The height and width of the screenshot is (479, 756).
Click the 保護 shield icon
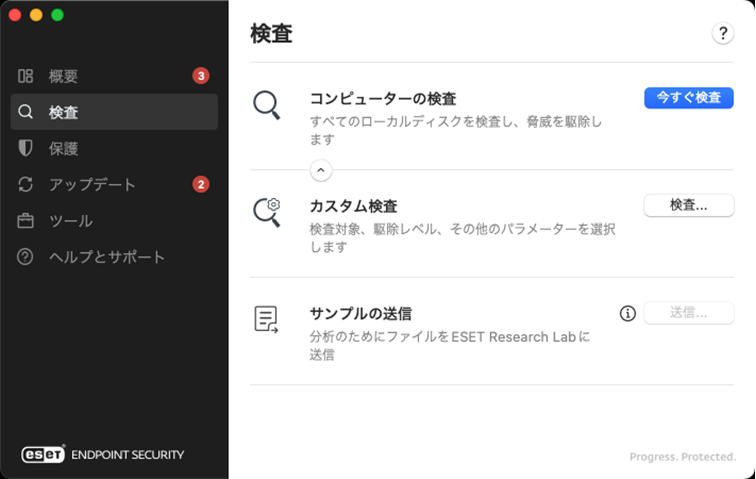(25, 148)
